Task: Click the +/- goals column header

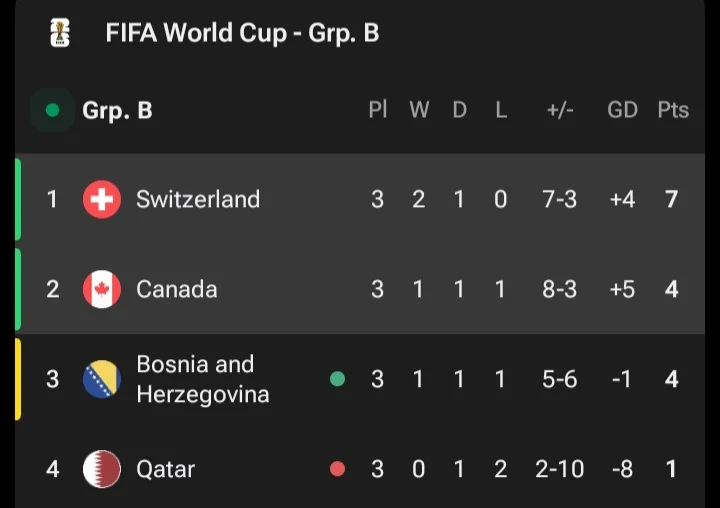Action: click(x=560, y=110)
